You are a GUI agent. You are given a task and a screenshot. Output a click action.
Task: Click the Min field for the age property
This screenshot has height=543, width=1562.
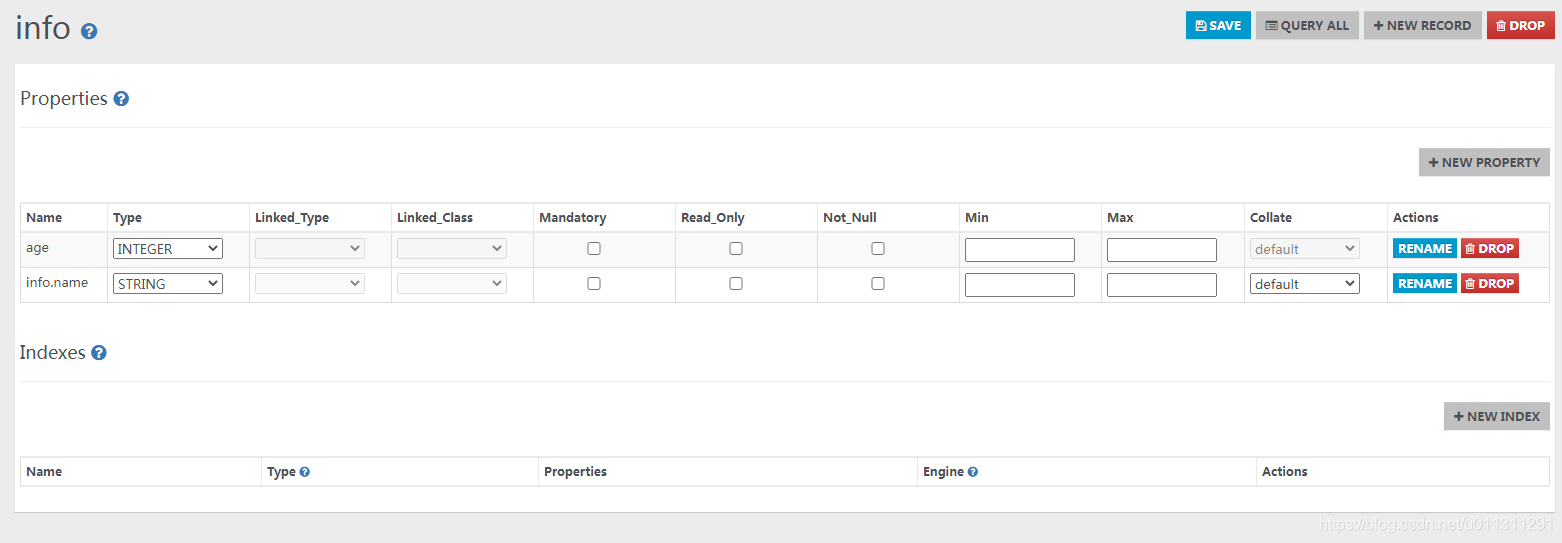(1020, 250)
